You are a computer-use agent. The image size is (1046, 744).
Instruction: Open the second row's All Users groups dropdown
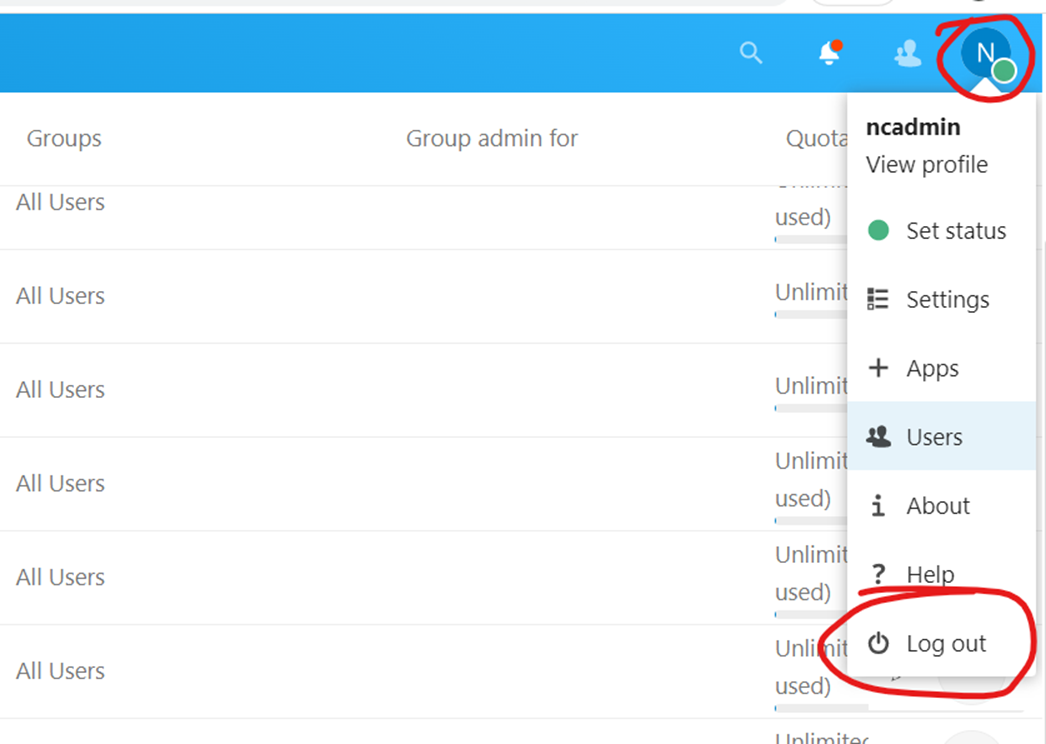tap(60, 296)
